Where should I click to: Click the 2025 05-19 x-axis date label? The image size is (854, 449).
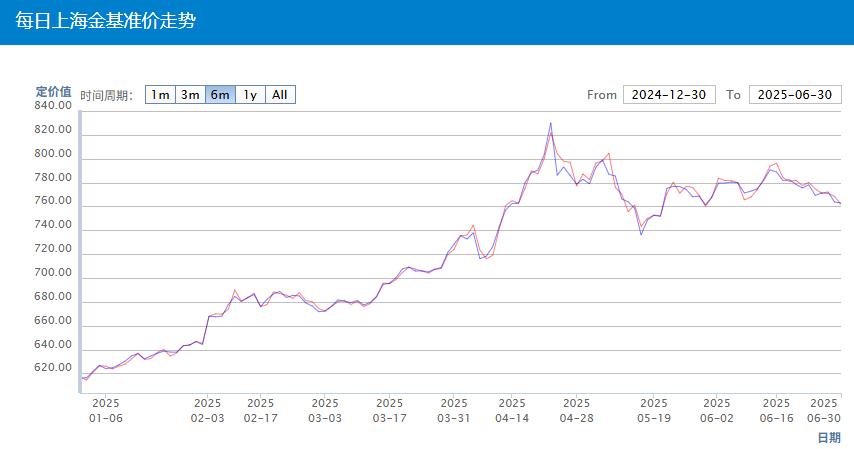pos(654,411)
